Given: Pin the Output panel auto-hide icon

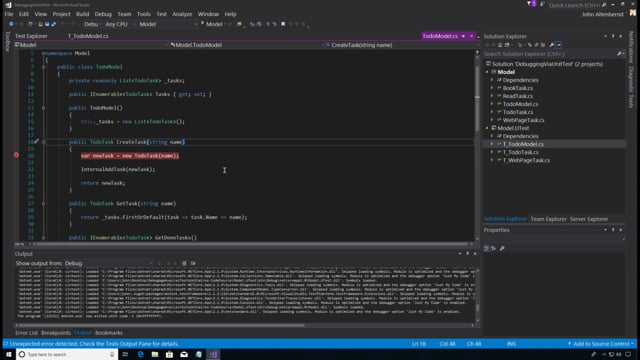Looking at the screenshot, I should click(x=467, y=254).
